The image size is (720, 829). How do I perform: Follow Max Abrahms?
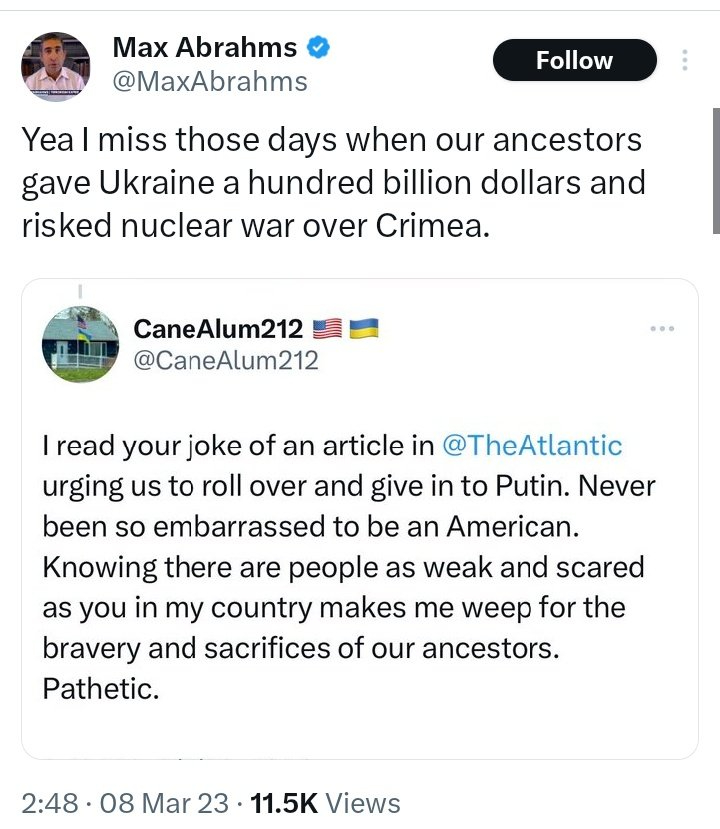574,61
